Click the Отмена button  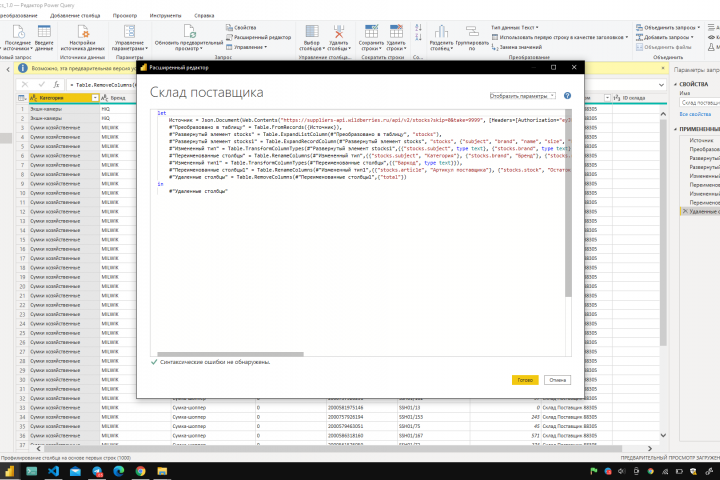[557, 380]
